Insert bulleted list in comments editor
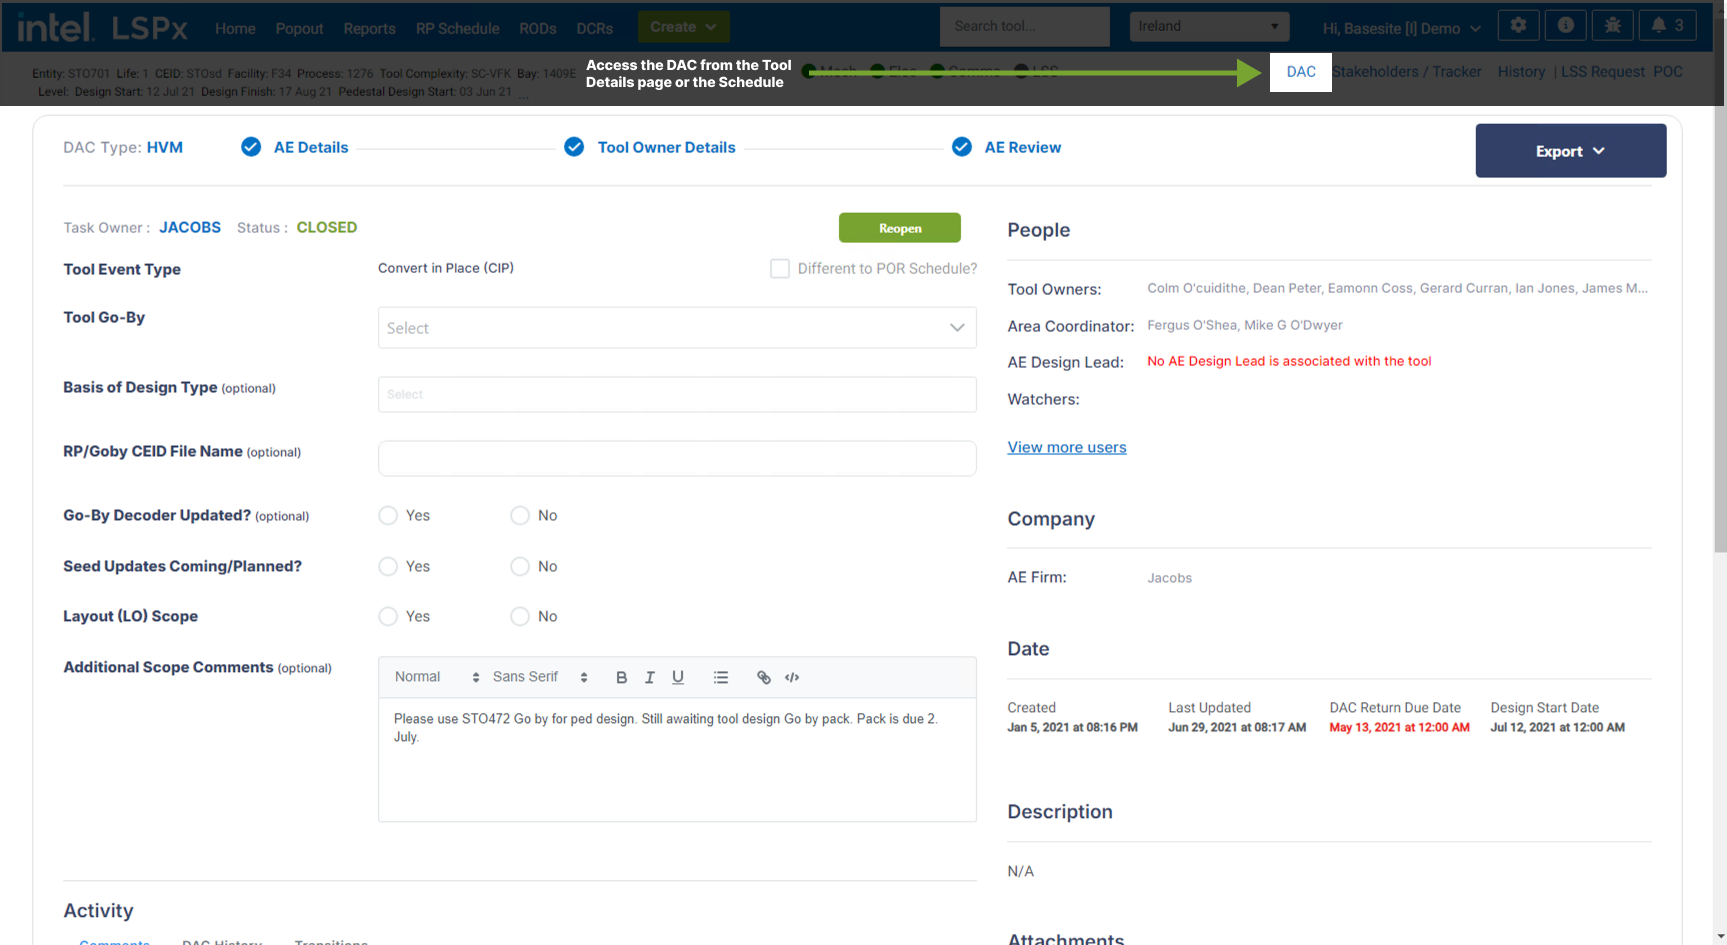This screenshot has height=945, width=1727. tap(720, 678)
